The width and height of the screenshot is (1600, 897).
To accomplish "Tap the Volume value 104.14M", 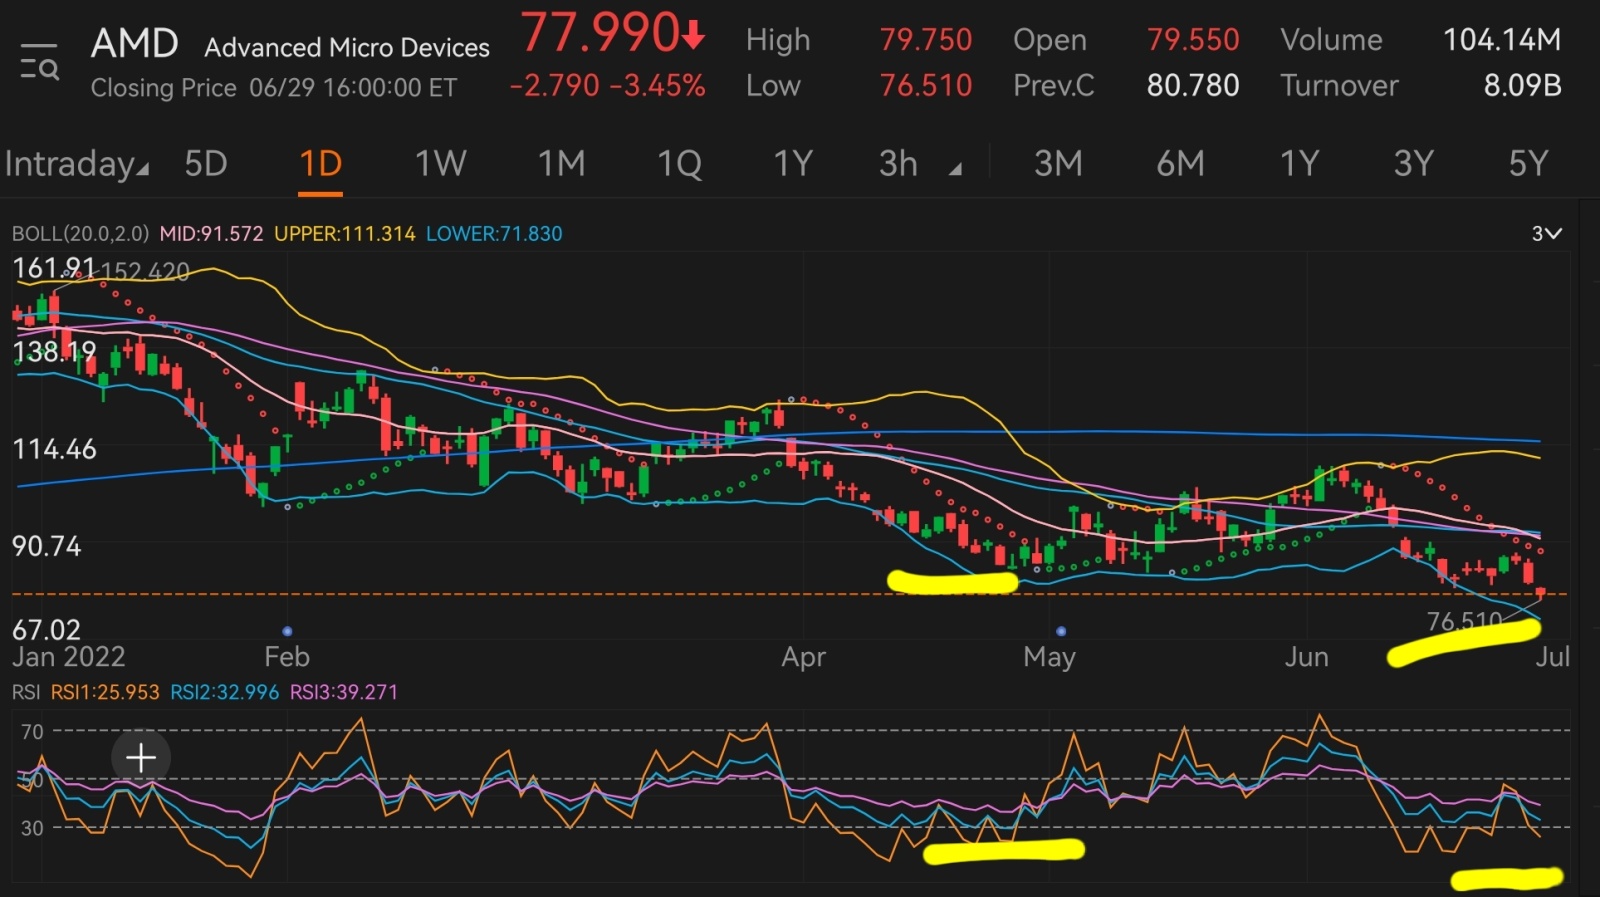I will [x=1501, y=40].
